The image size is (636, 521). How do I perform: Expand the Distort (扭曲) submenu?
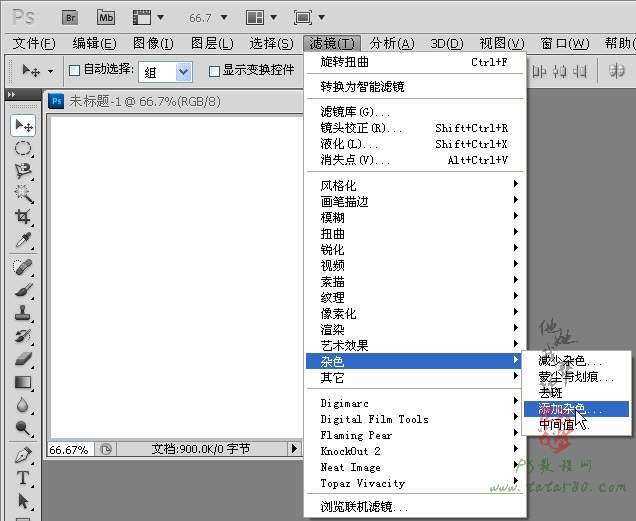tap(415, 233)
